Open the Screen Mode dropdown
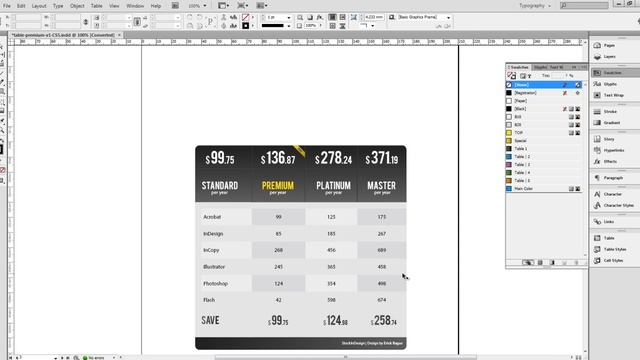The height and width of the screenshot is (360, 640). pos(242,6)
